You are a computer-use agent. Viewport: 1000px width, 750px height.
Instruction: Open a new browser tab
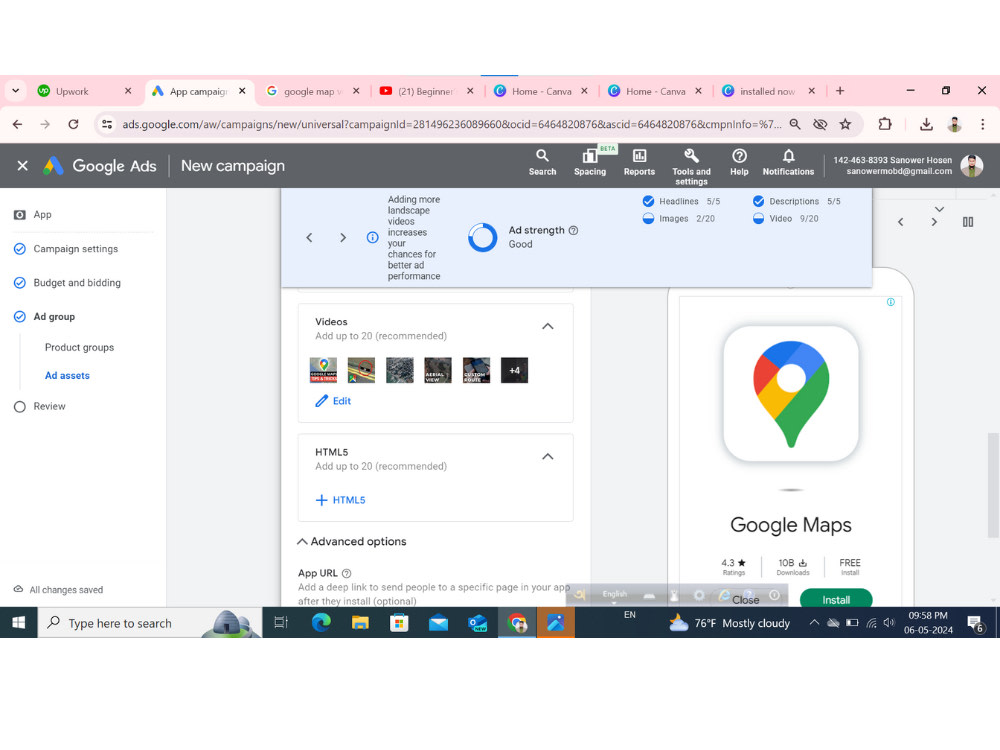840,91
